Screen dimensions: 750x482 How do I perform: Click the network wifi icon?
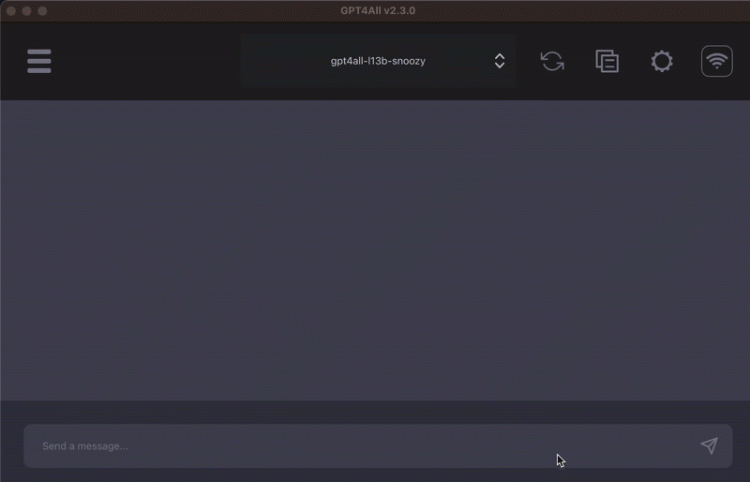(716, 61)
